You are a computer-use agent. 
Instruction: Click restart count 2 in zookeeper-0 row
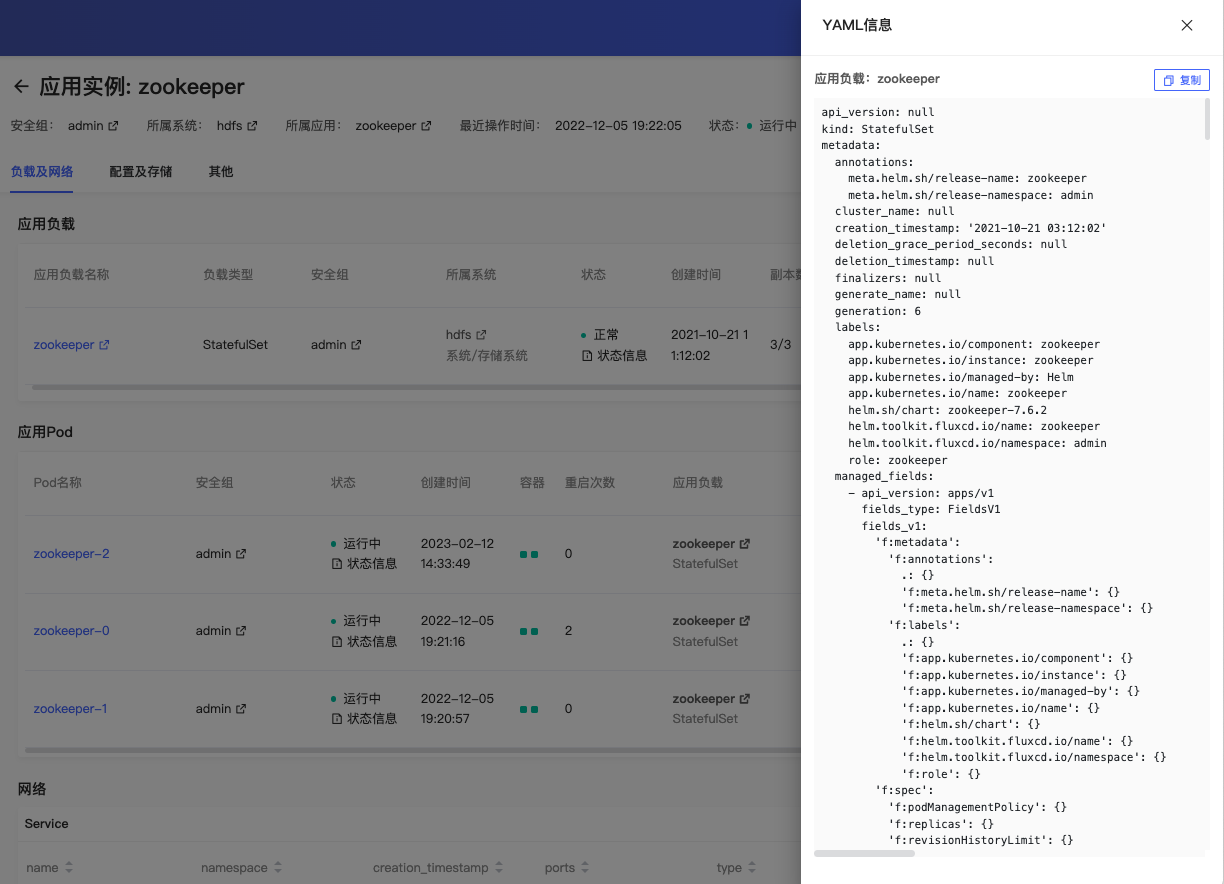coord(568,631)
